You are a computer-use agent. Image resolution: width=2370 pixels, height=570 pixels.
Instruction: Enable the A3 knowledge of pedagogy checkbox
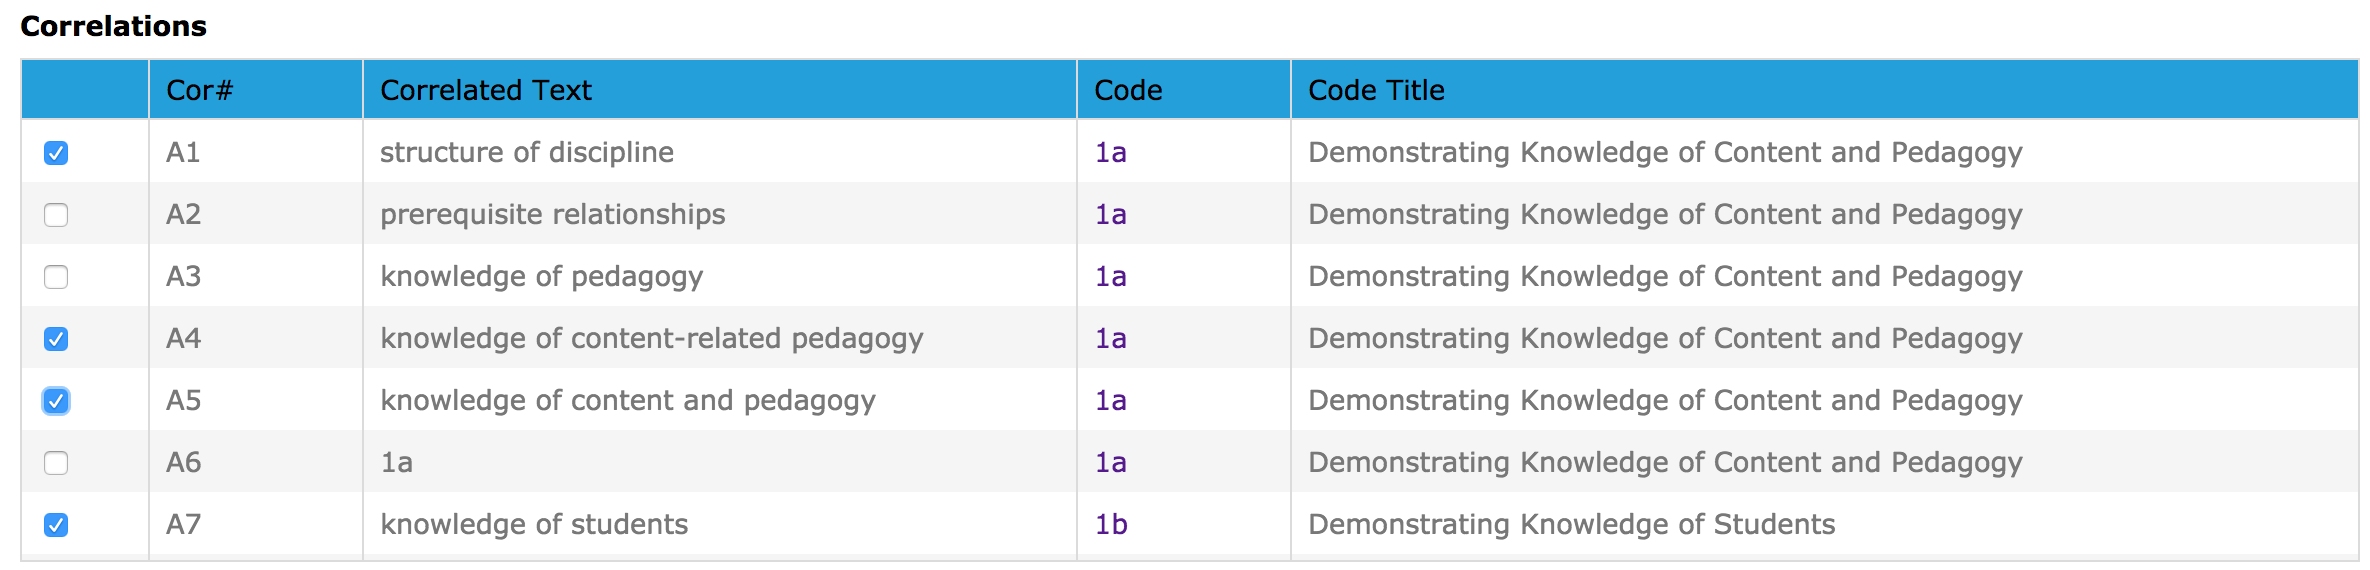[56, 277]
